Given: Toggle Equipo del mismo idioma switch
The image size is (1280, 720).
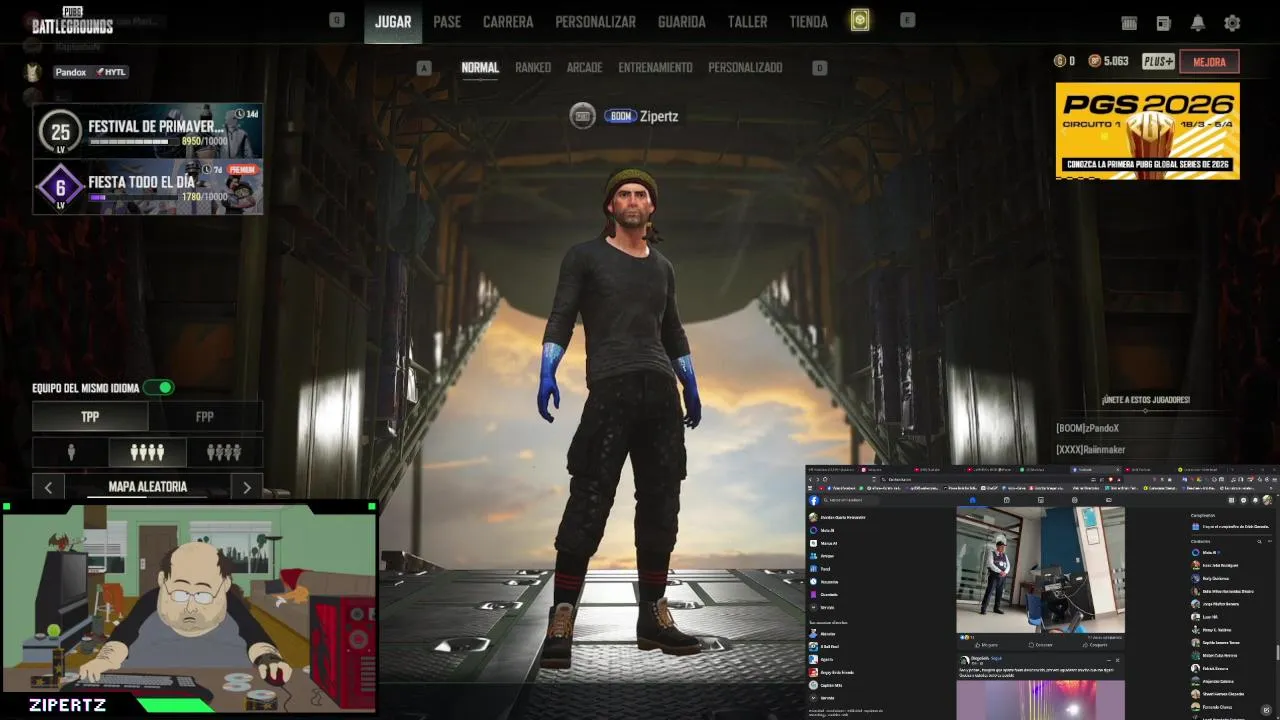Looking at the screenshot, I should pyautogui.click(x=159, y=387).
